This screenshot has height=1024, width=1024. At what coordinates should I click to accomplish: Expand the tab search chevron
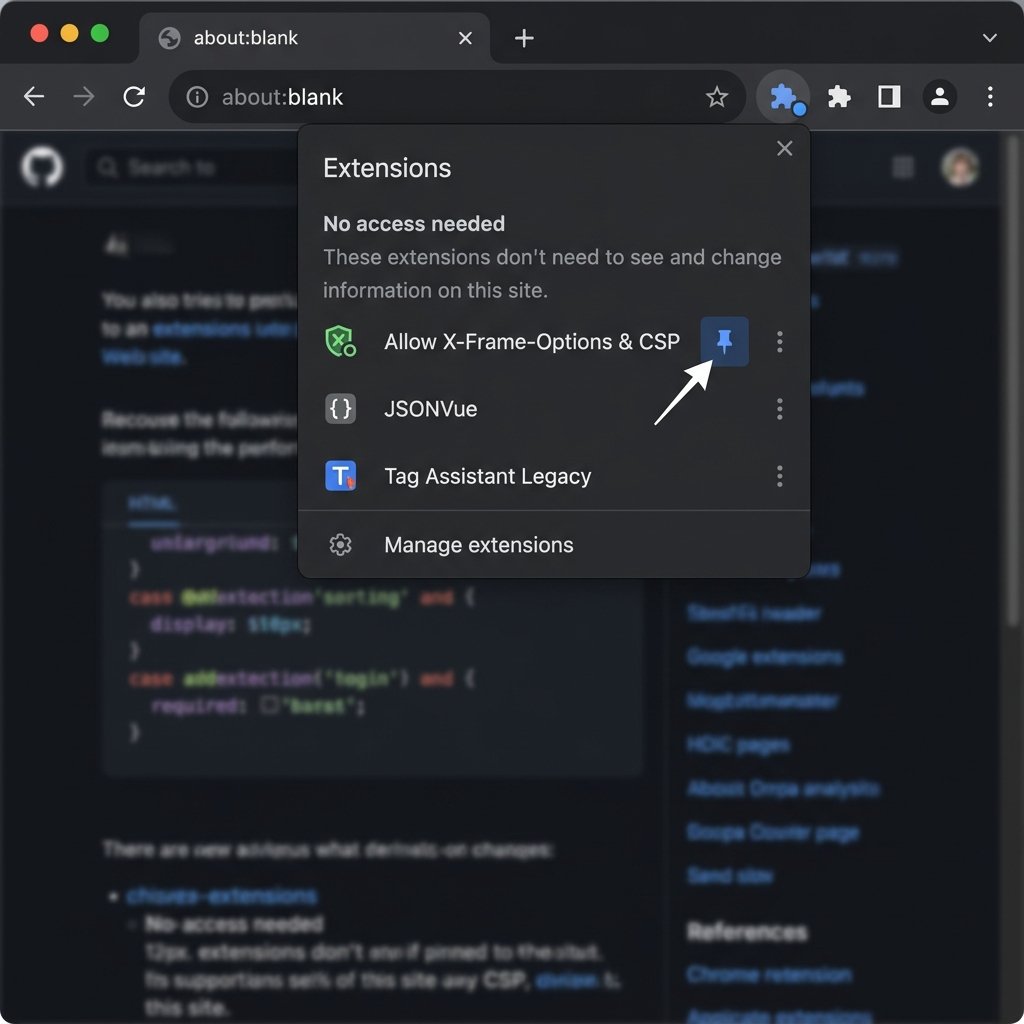click(989, 38)
